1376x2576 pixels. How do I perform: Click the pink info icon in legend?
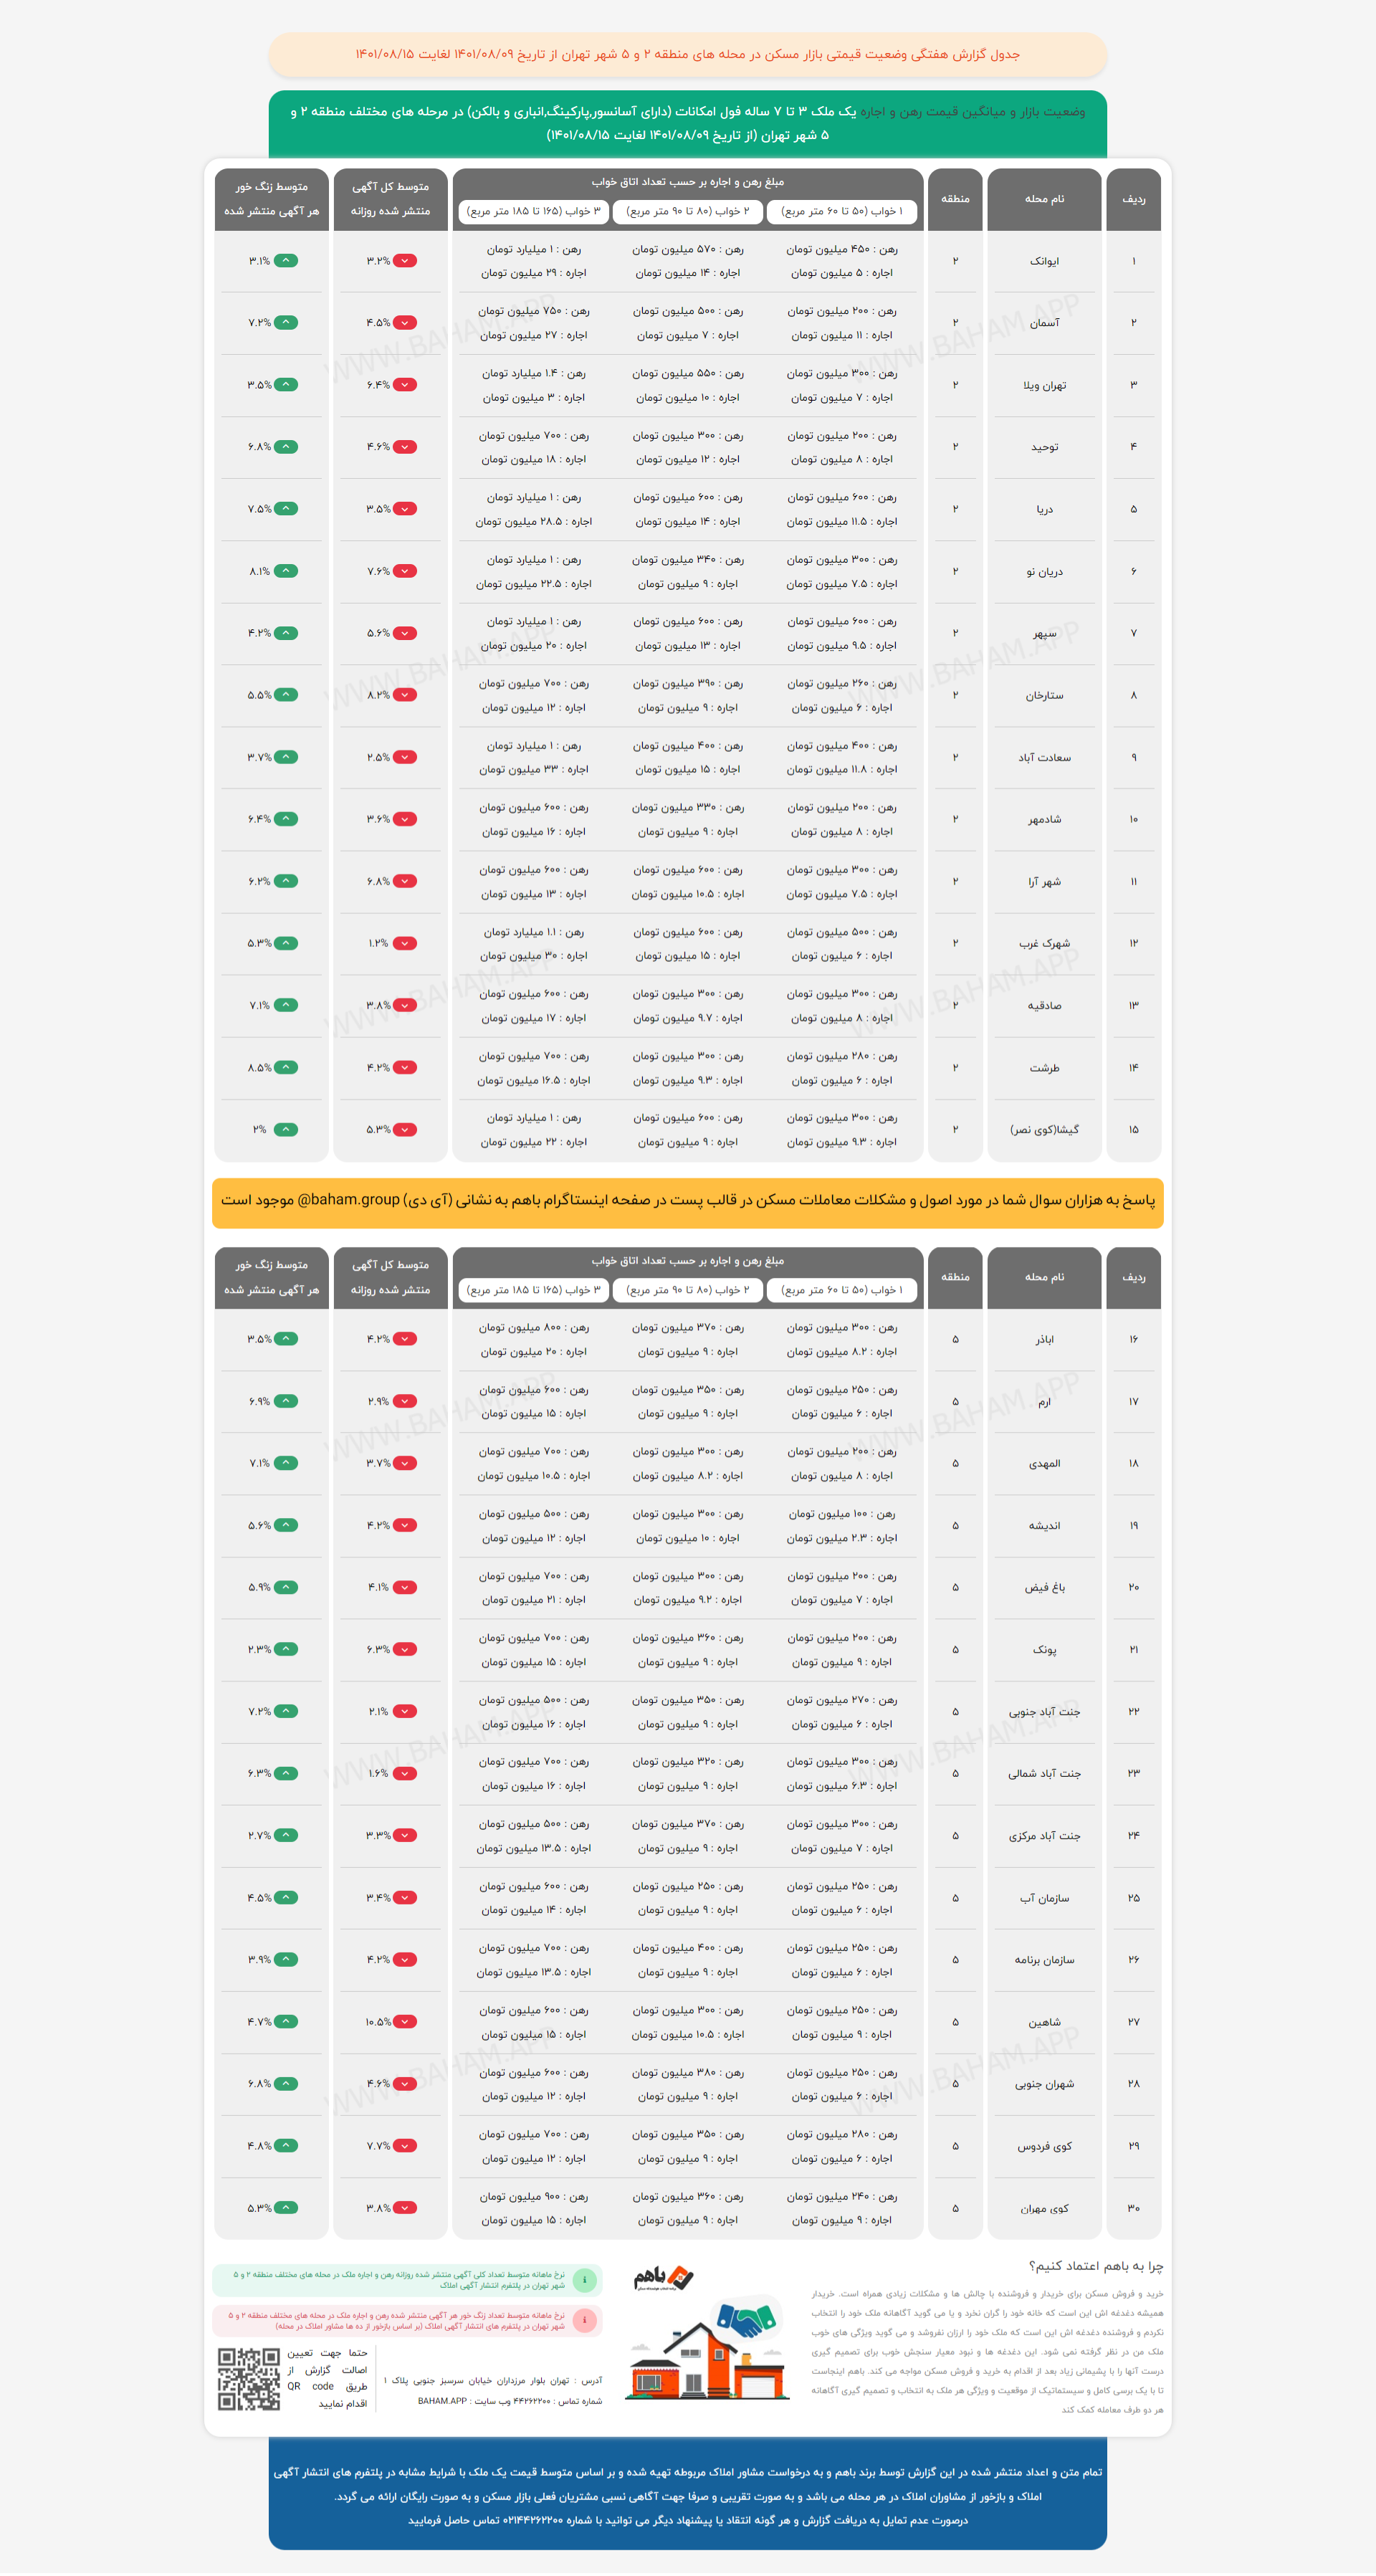pyautogui.click(x=585, y=2320)
